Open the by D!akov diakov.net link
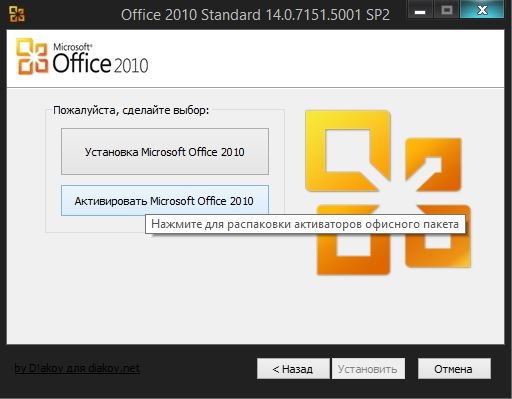Screen dimensions: 512x399 77,368
